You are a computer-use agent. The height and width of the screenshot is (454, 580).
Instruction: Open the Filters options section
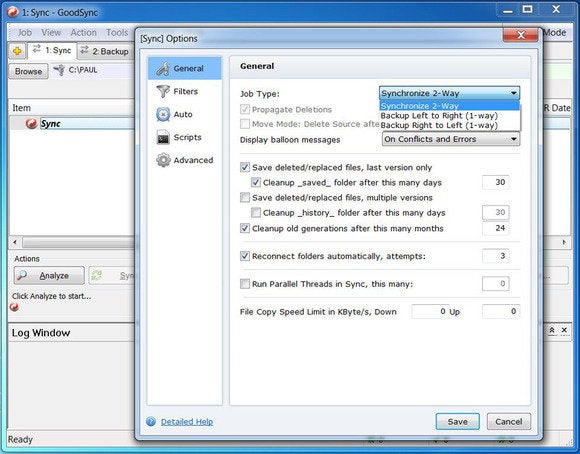click(185, 91)
